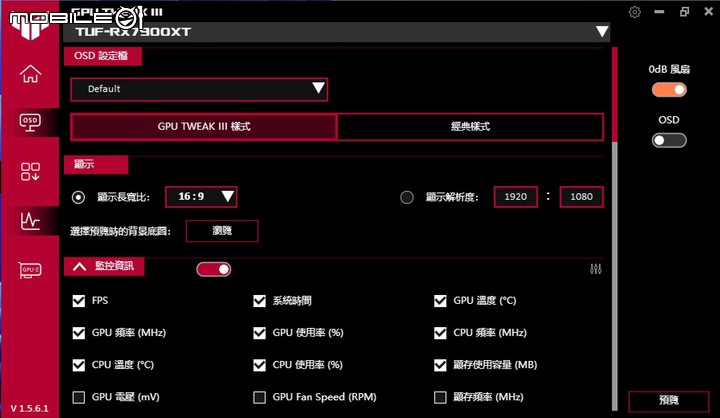Click the V 1.5.6.1 version text
This screenshot has height=418, width=720.
(29, 408)
